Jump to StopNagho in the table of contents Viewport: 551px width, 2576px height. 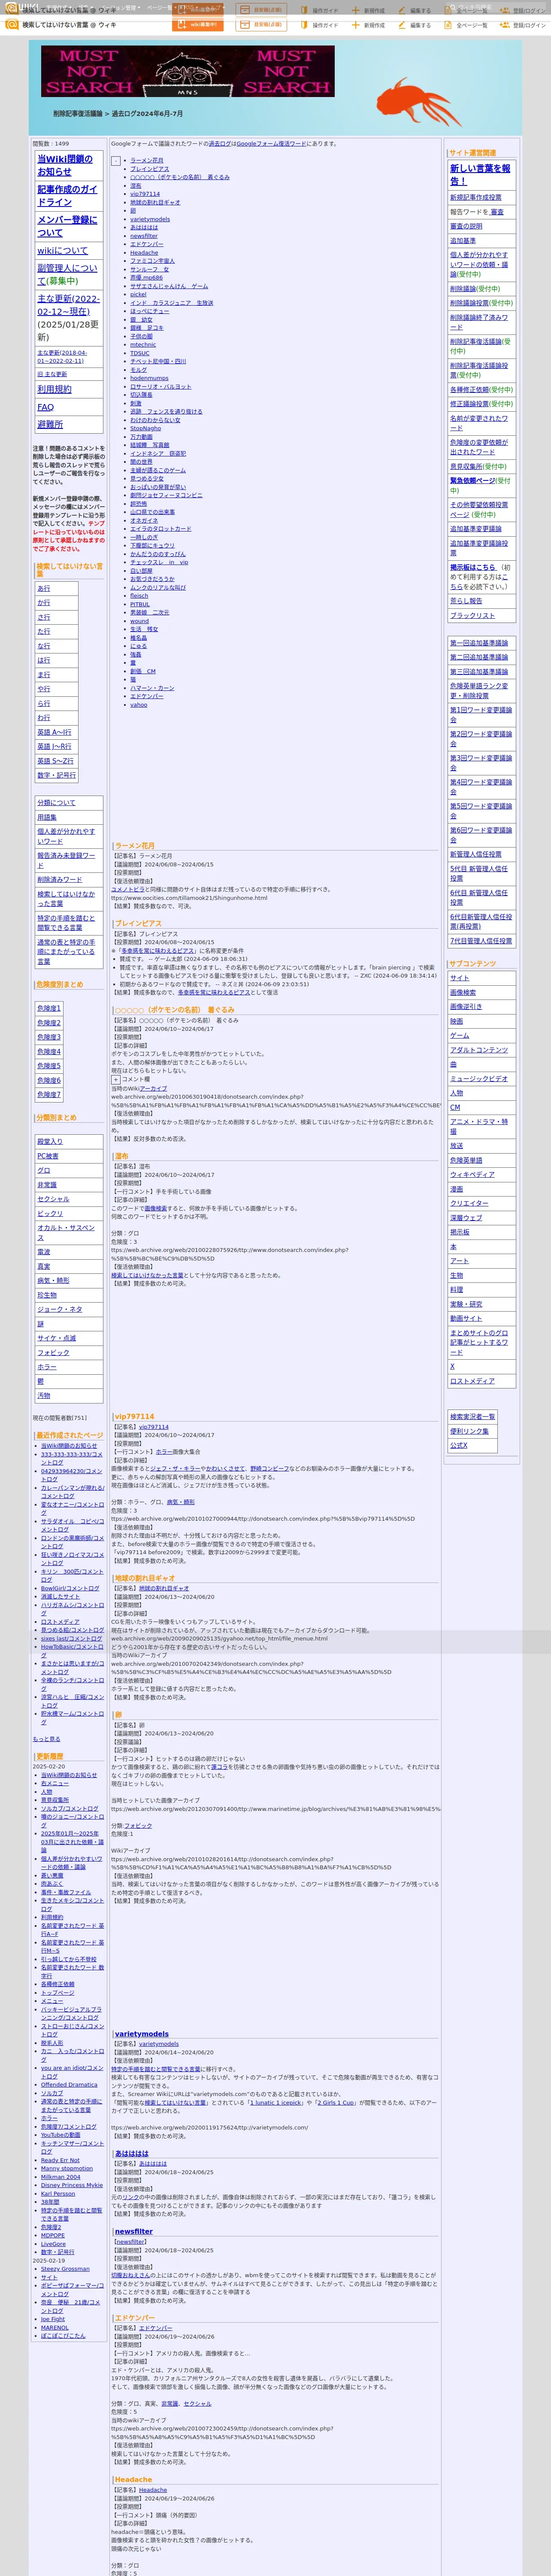tap(145, 428)
